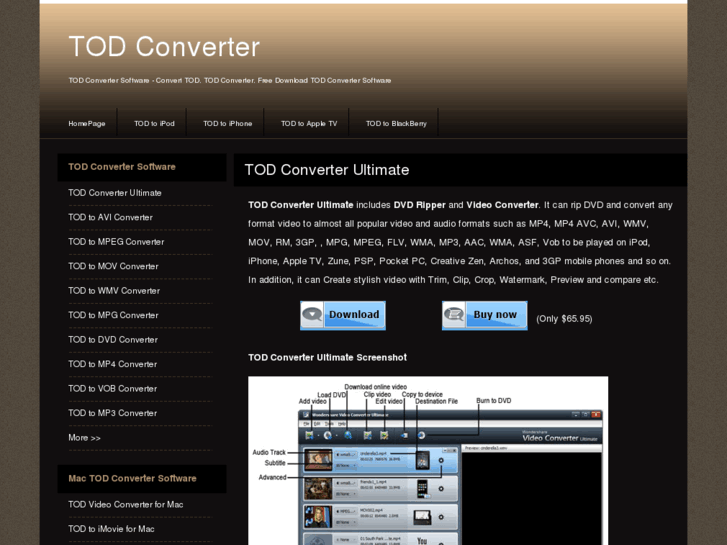Go to the TOD to iPod page
Image resolution: width=727 pixels, height=545 pixels.
(154, 123)
